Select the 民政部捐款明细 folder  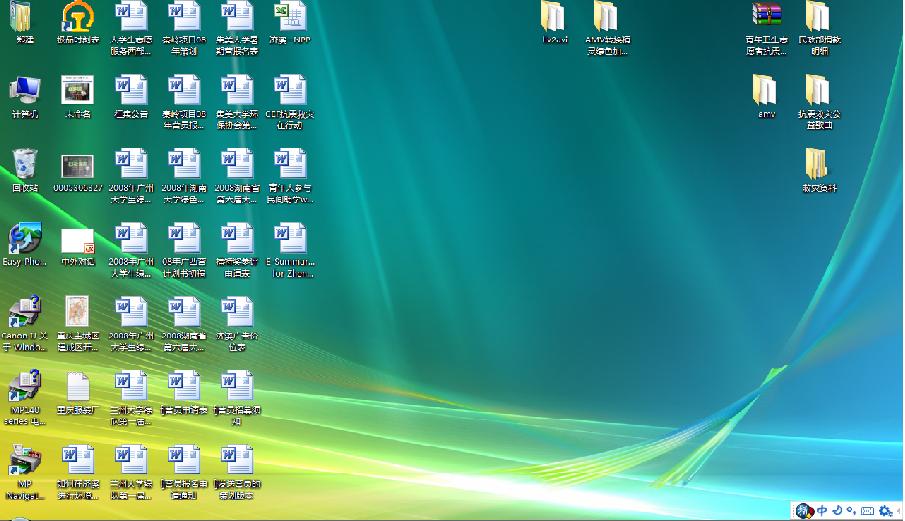[x=819, y=16]
